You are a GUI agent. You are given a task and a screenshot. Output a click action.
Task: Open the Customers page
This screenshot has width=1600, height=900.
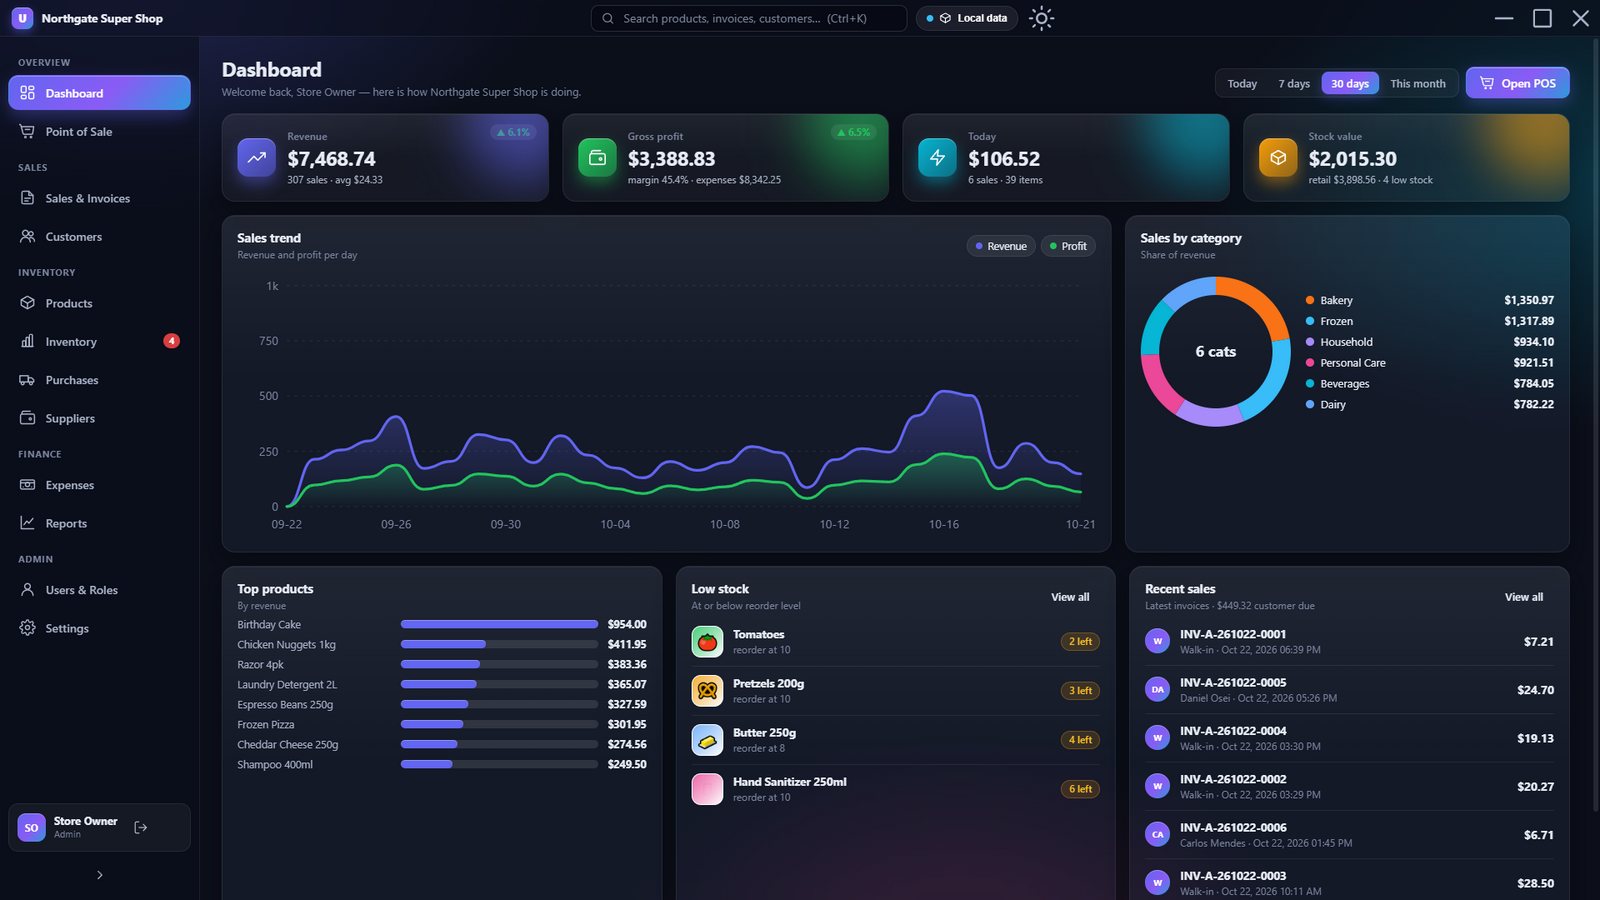(x=99, y=237)
